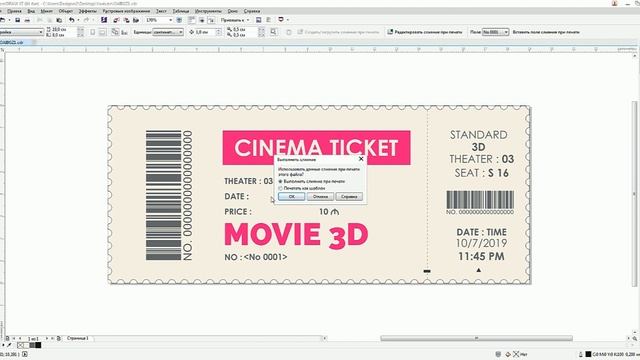Click the dark gray swatch in palette

tap(32, 345)
